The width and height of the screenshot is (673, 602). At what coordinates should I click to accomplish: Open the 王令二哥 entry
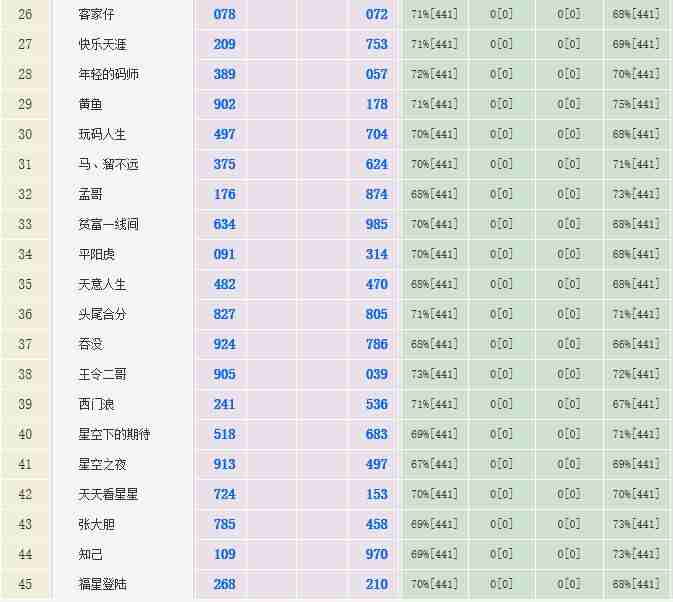pyautogui.click(x=103, y=375)
